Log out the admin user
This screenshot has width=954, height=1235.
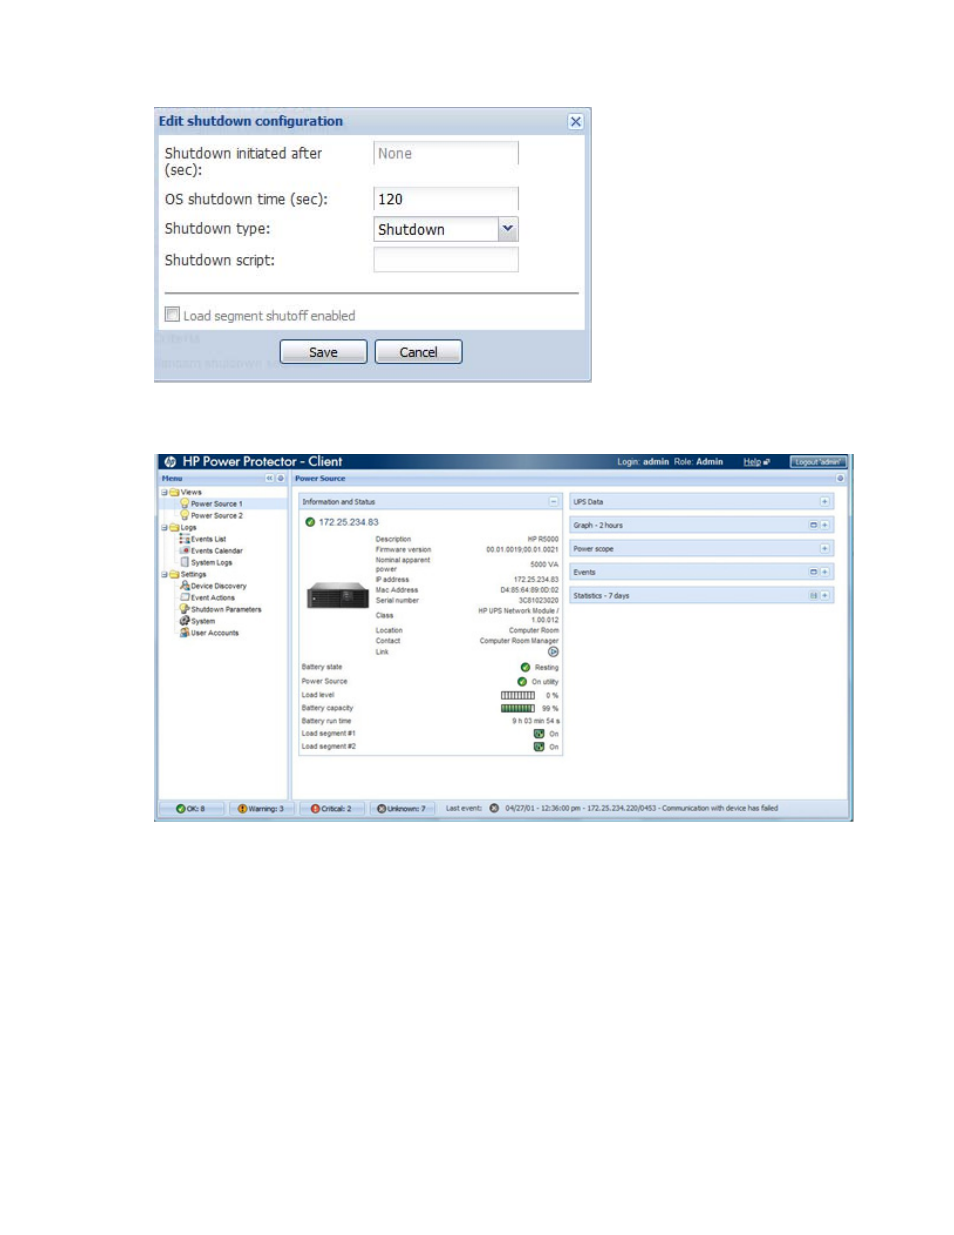click(x=818, y=462)
